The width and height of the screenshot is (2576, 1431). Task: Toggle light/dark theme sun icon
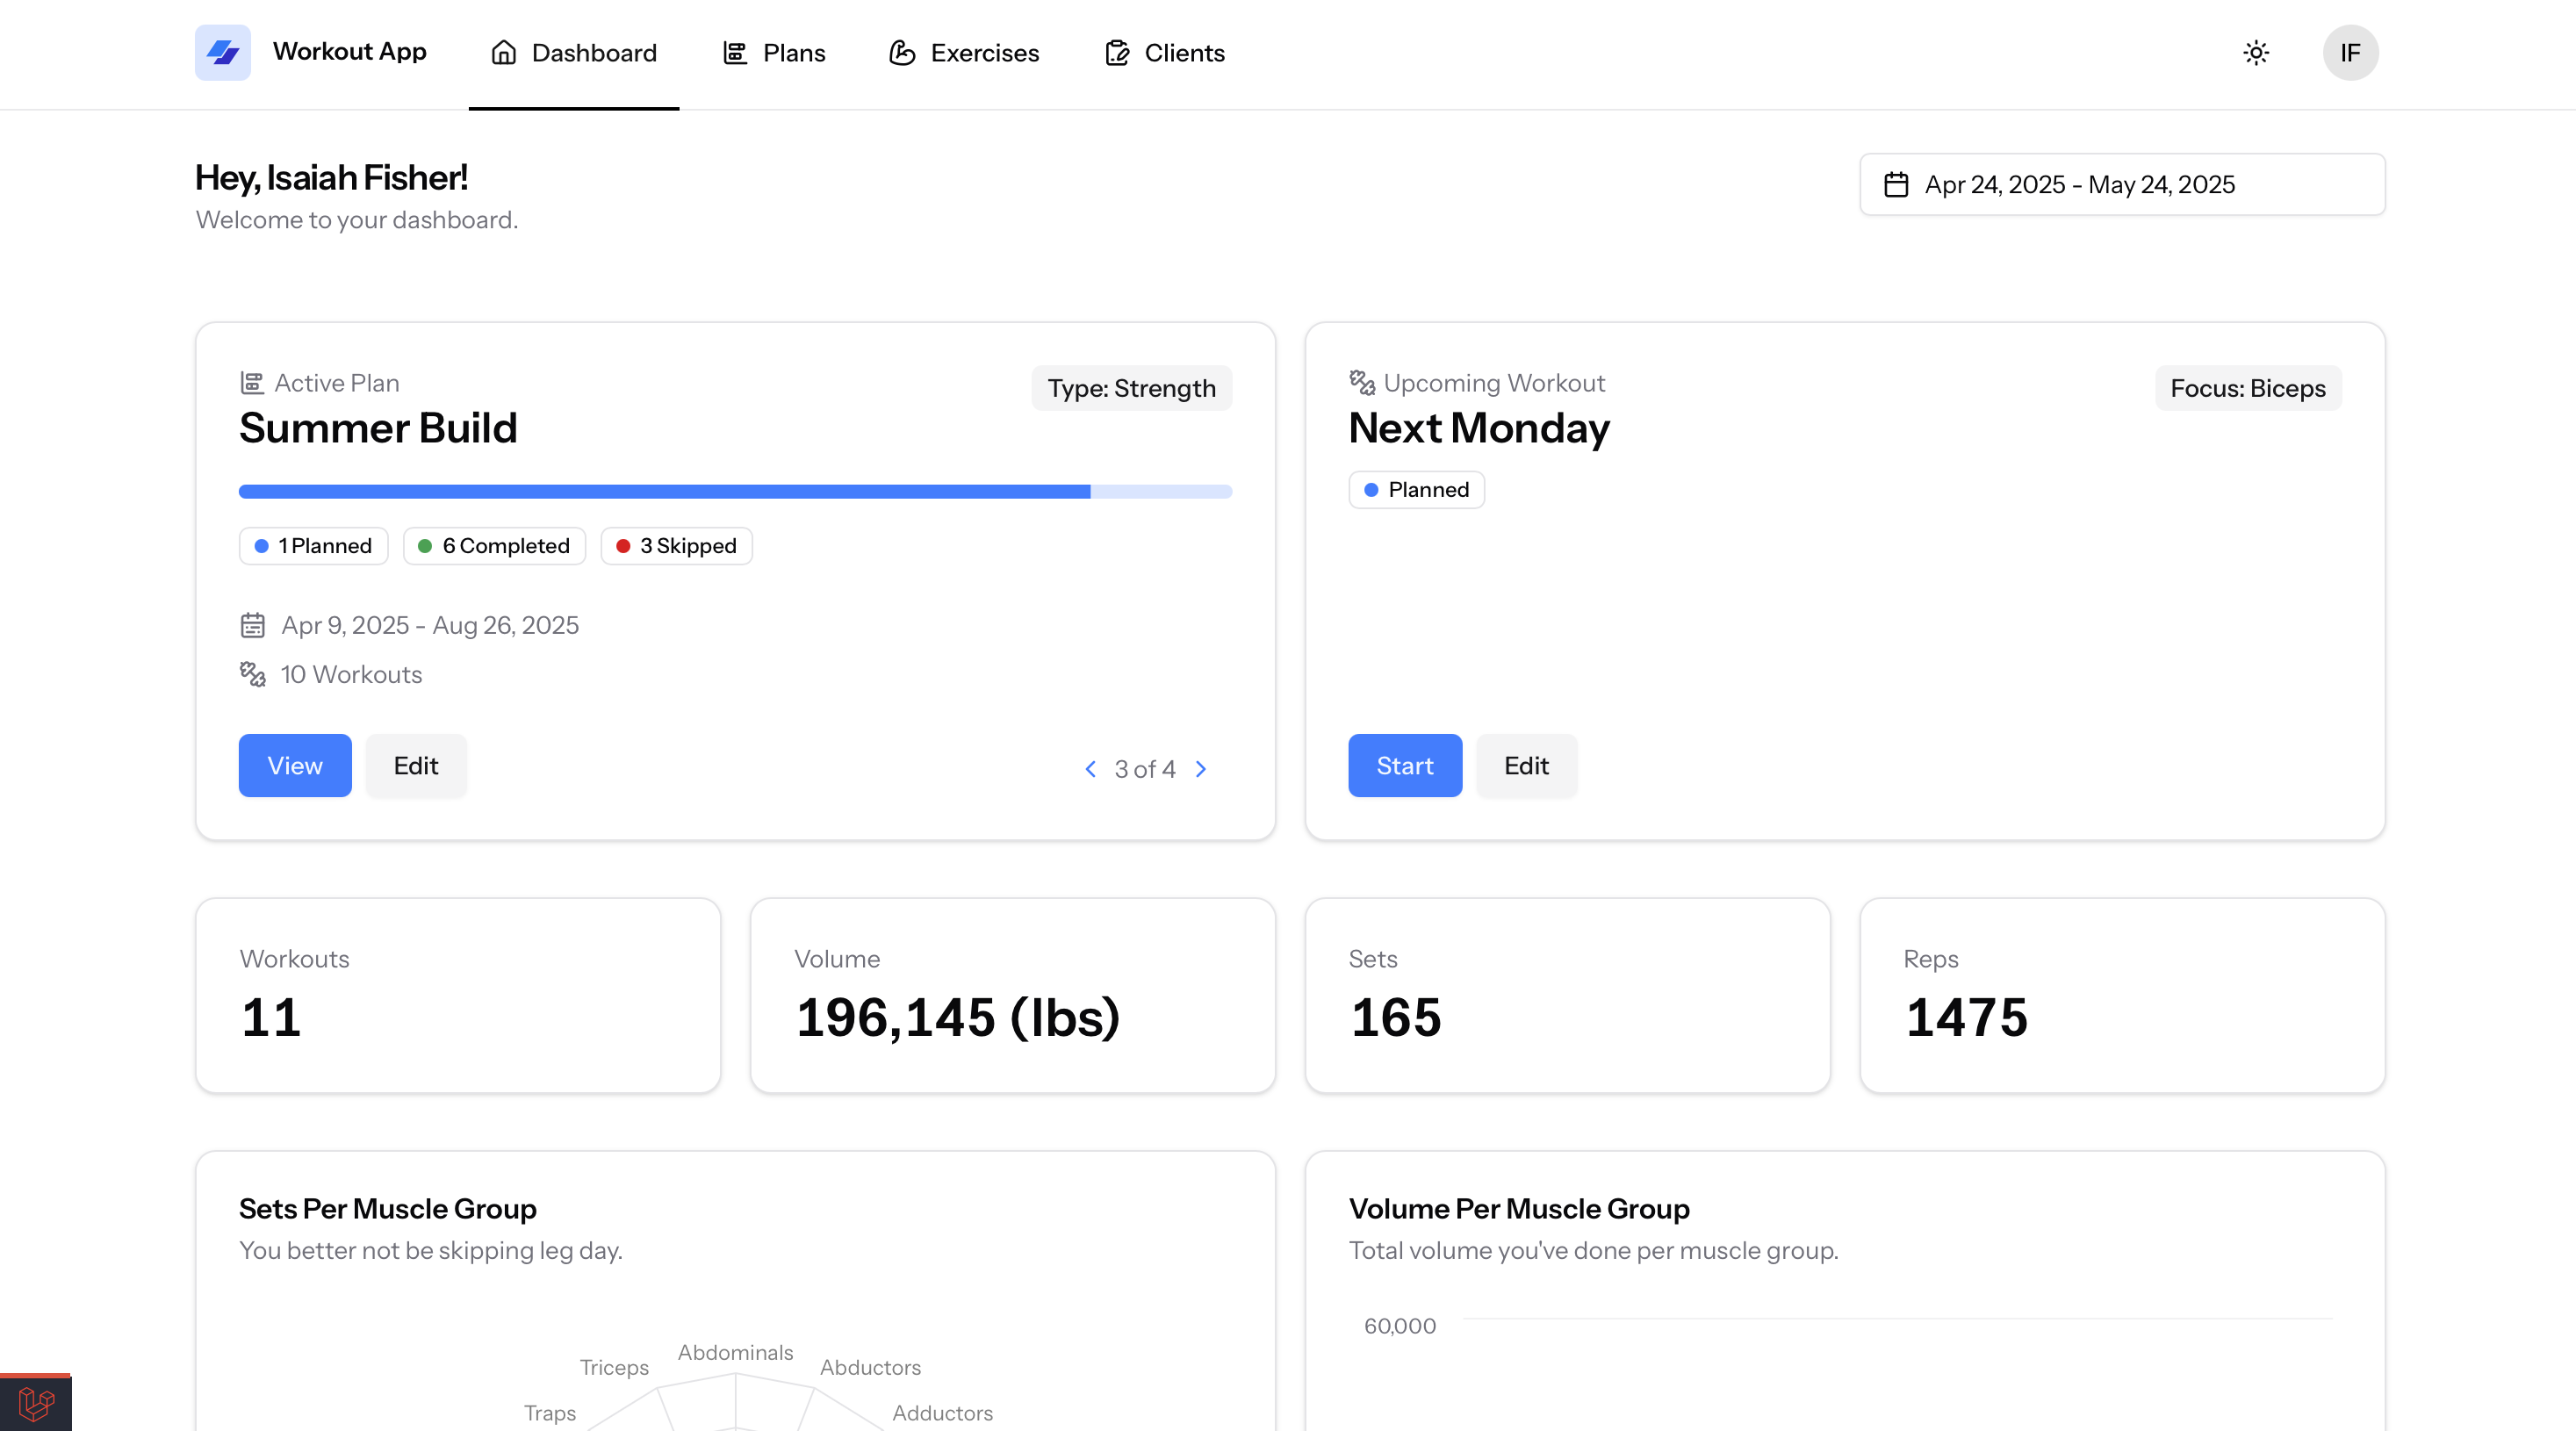(x=2256, y=52)
